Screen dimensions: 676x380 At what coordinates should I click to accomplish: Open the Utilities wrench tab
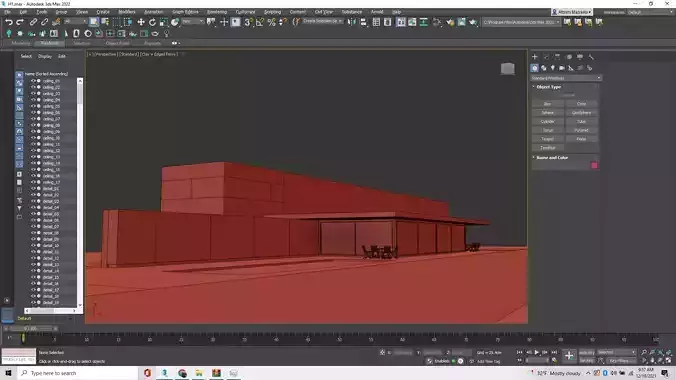(x=591, y=57)
